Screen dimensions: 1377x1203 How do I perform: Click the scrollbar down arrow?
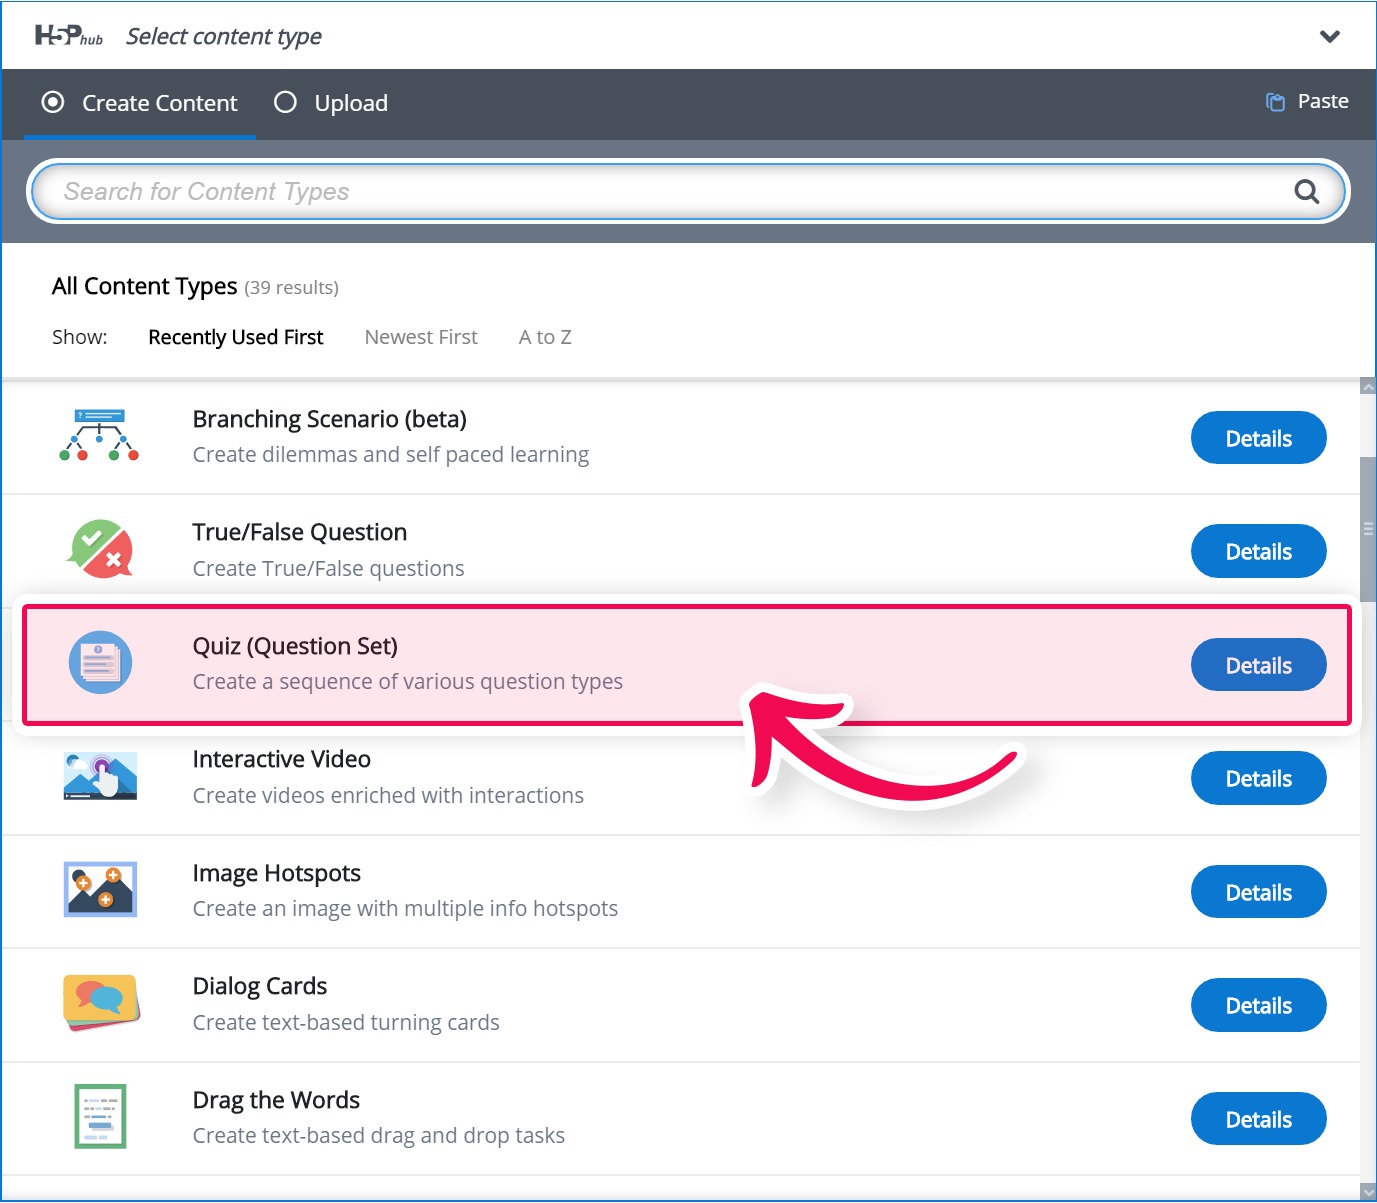[x=1368, y=1191]
